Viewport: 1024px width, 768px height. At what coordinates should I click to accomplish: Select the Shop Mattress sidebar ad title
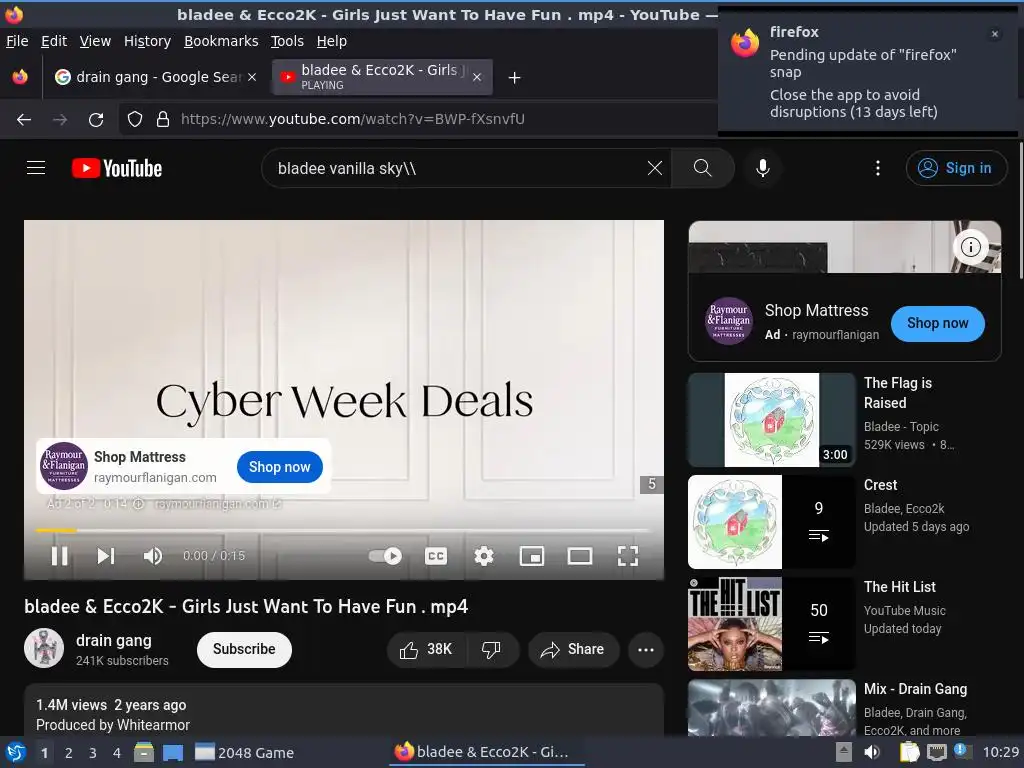[816, 310]
